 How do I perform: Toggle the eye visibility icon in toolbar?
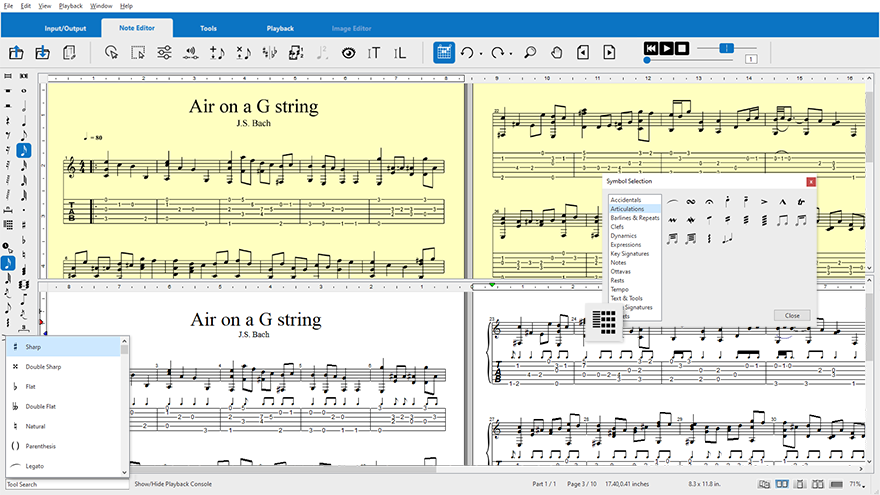(349, 53)
